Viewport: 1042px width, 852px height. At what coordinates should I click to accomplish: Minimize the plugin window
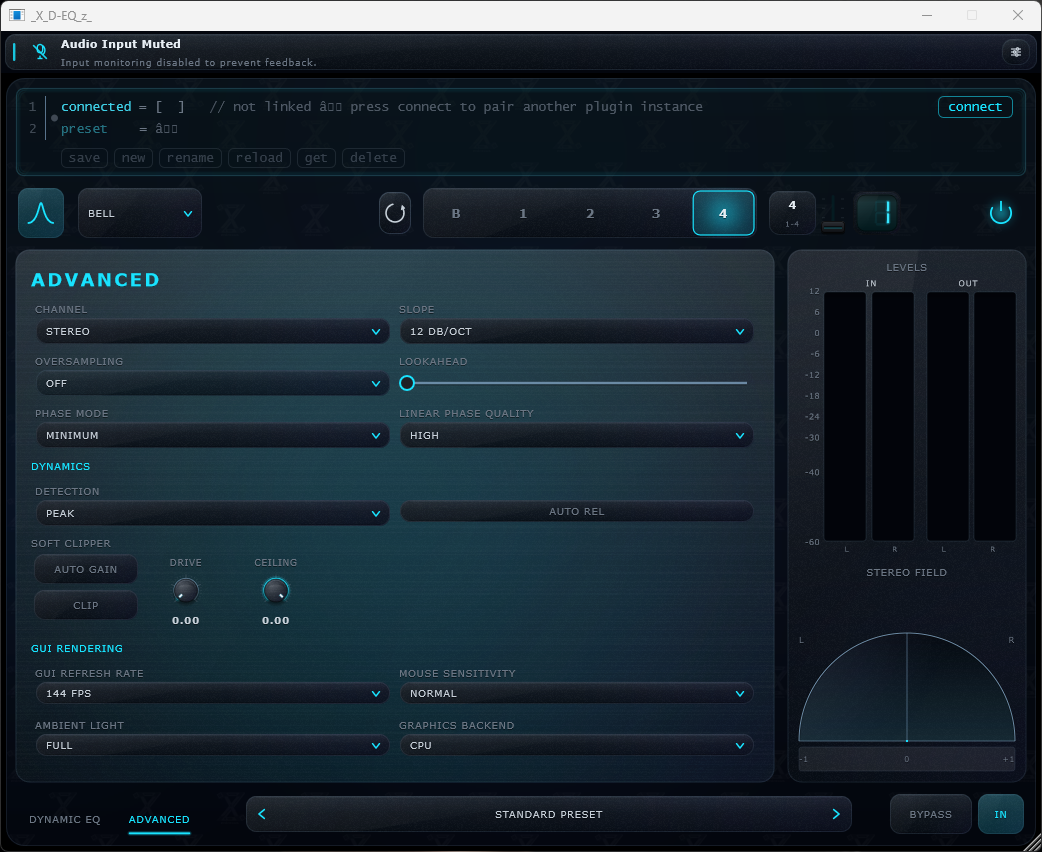click(927, 15)
